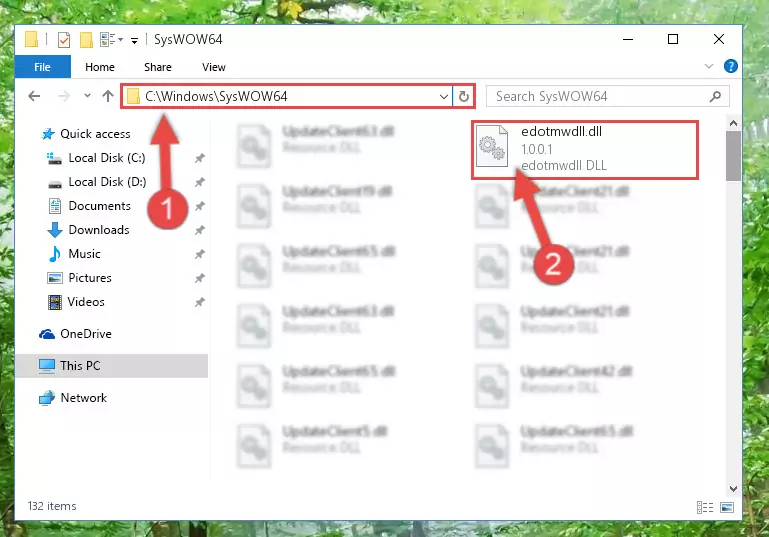The image size is (769, 537).
Task: Switch to the Share ribbon tab
Action: pyautogui.click(x=157, y=67)
